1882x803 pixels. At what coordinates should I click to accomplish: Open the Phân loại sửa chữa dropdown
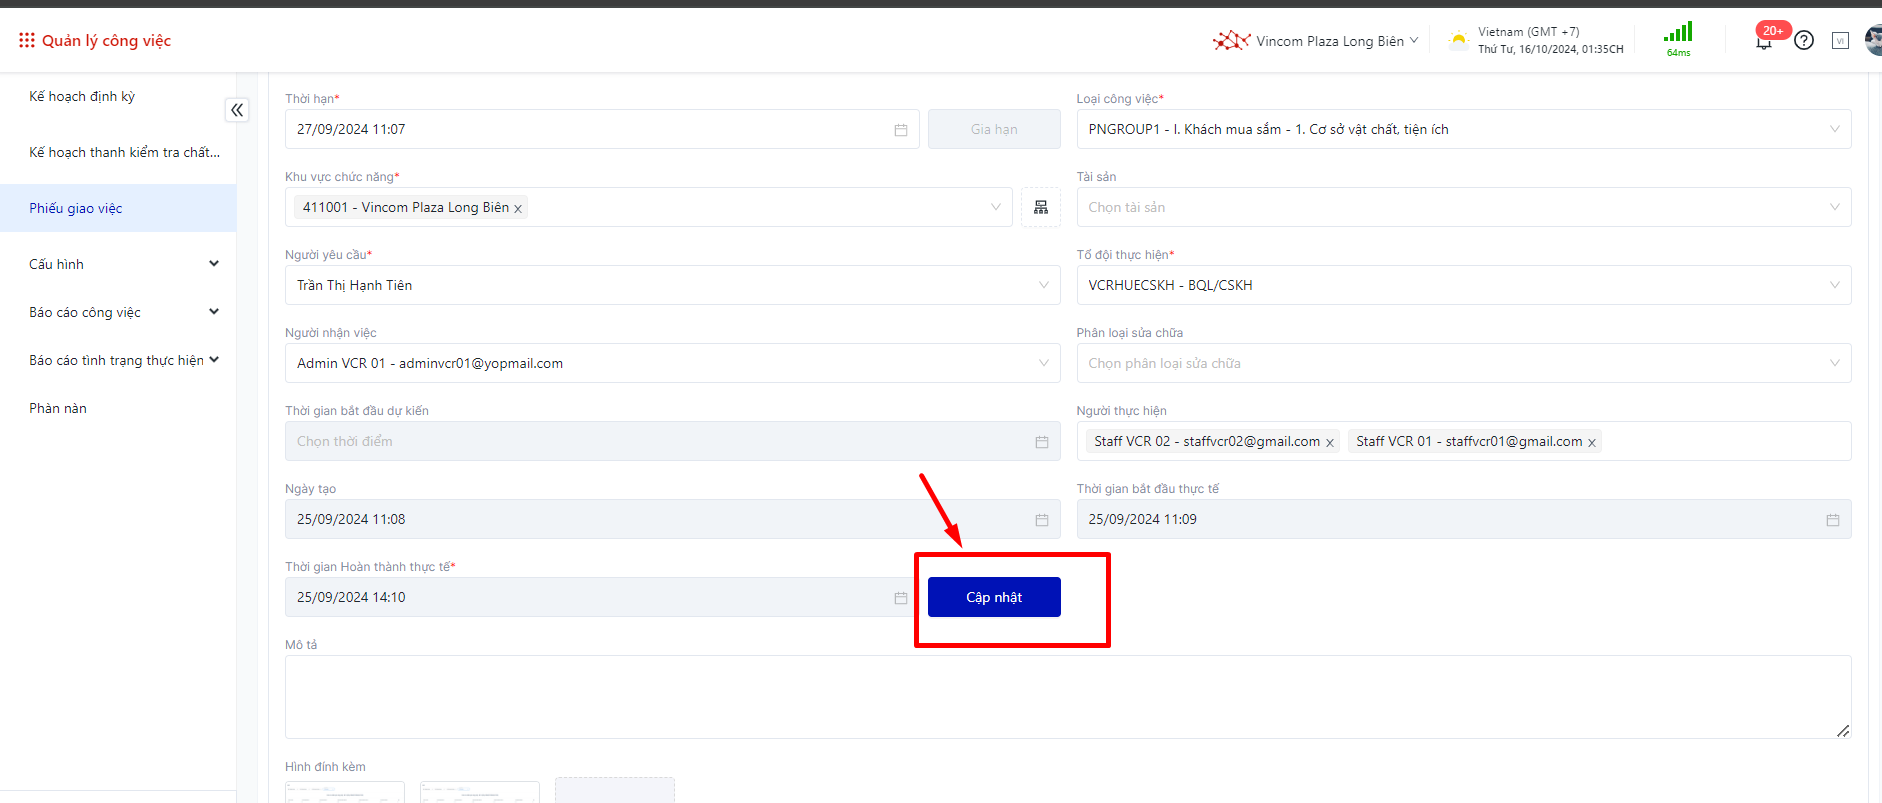pyautogui.click(x=1464, y=363)
